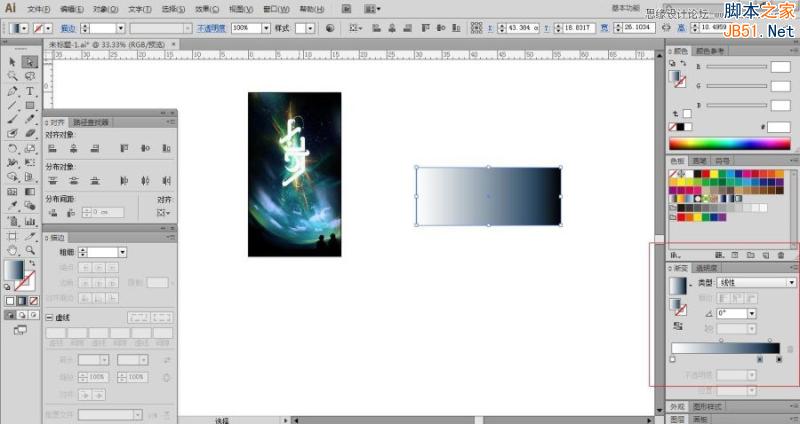Click the new swatch icon

pyautogui.click(x=766, y=255)
